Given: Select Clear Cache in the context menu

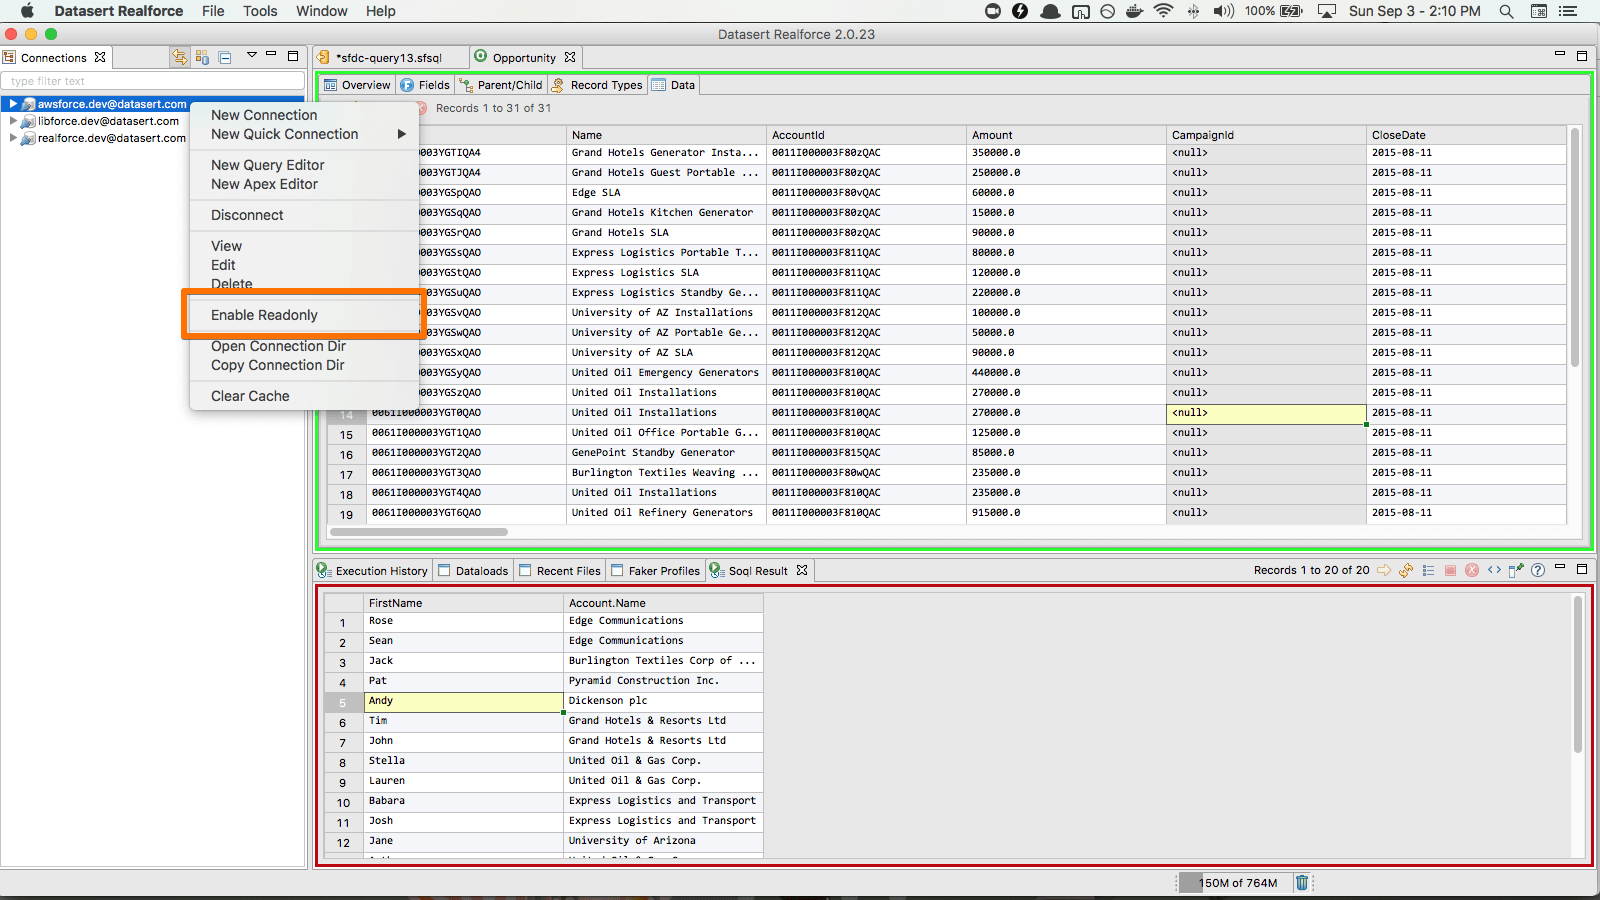Looking at the screenshot, I should click(250, 396).
